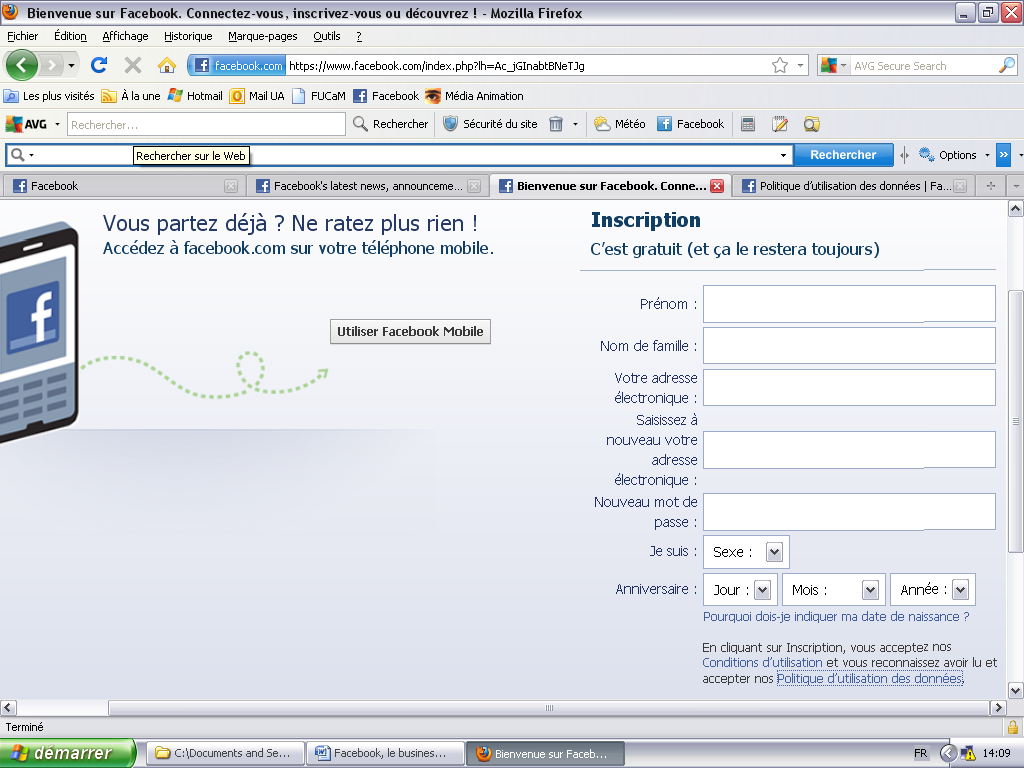Click the AVG toolbar Rechercher magnifier button
Viewport: 1024px width, 768px height.
pyautogui.click(x=391, y=124)
